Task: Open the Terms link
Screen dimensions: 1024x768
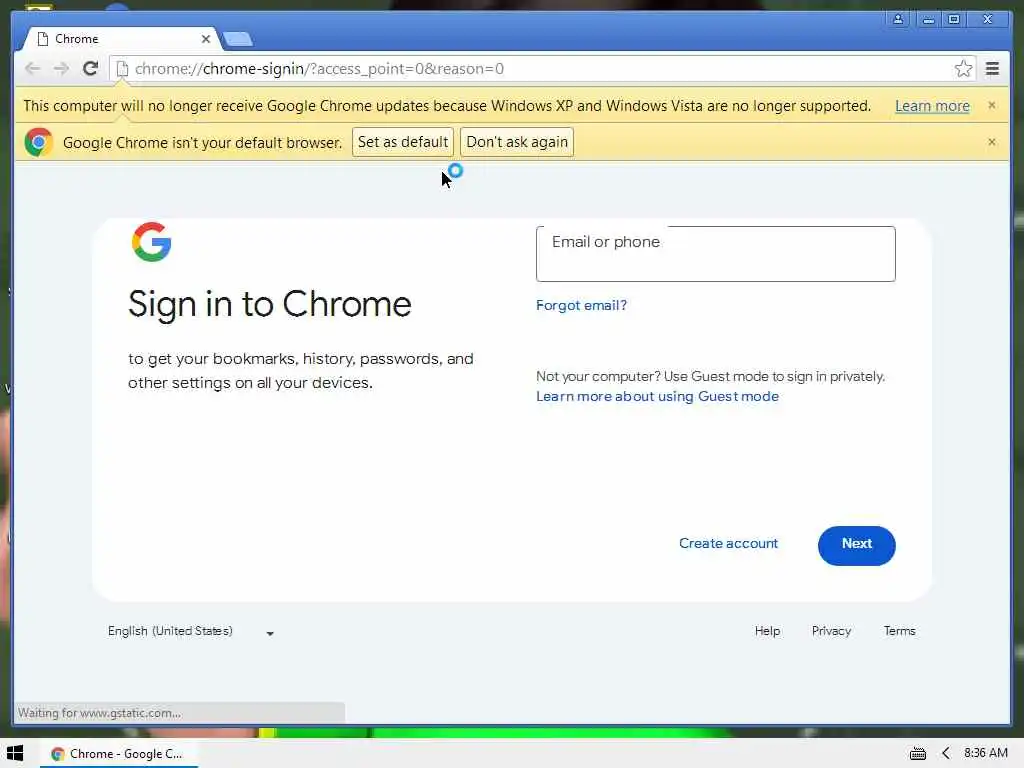Action: (x=899, y=631)
